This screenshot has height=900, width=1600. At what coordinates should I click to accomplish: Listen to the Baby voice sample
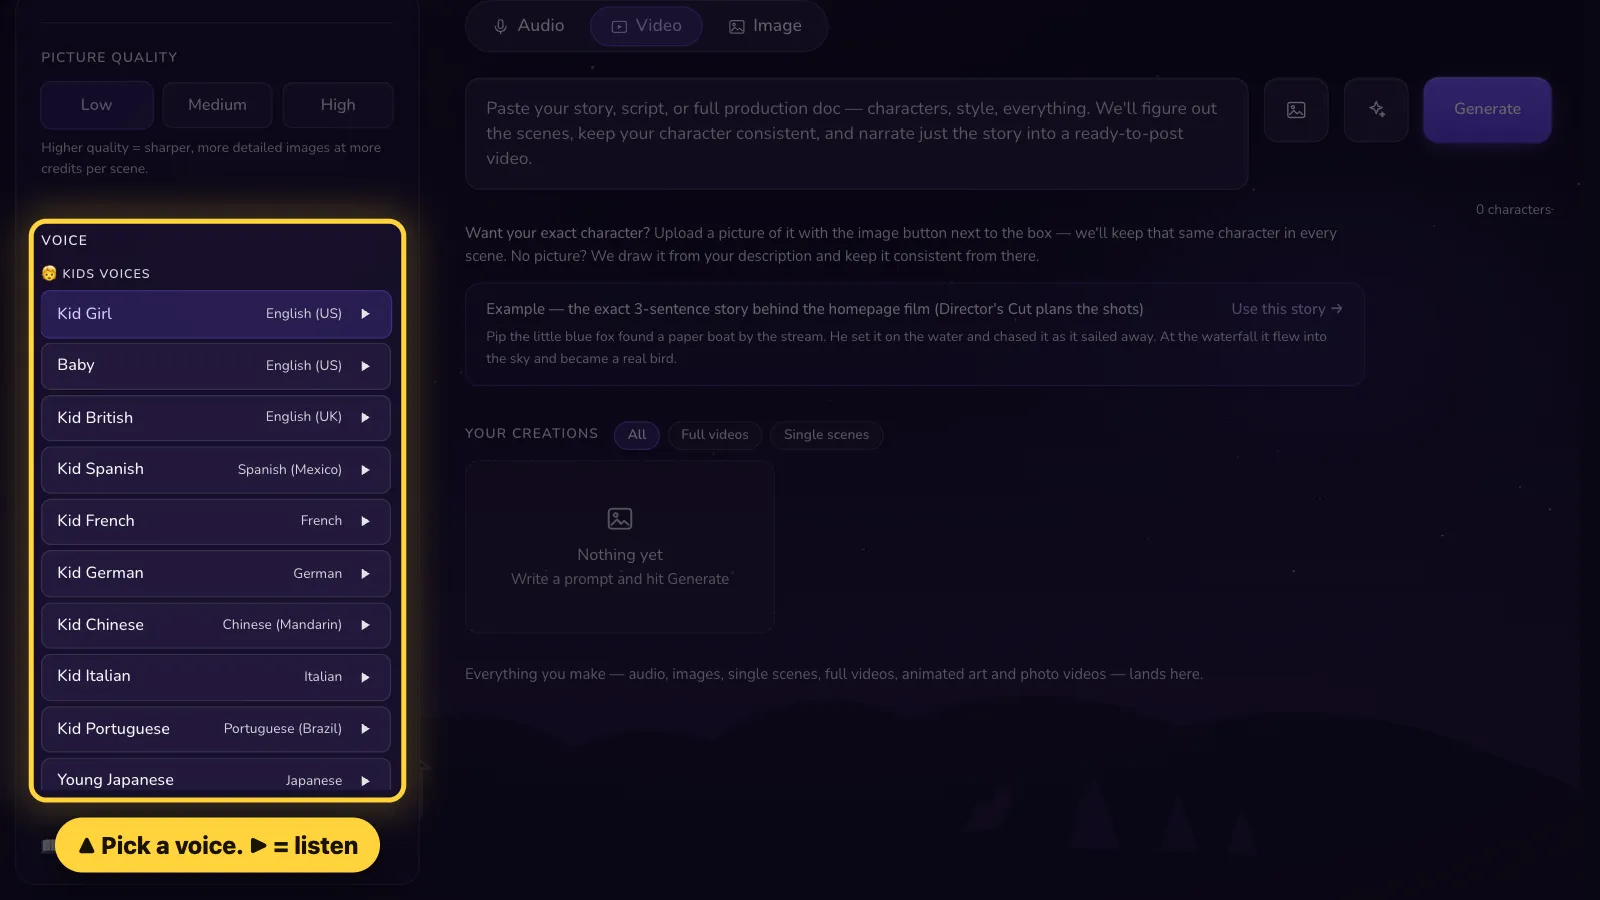tap(365, 366)
